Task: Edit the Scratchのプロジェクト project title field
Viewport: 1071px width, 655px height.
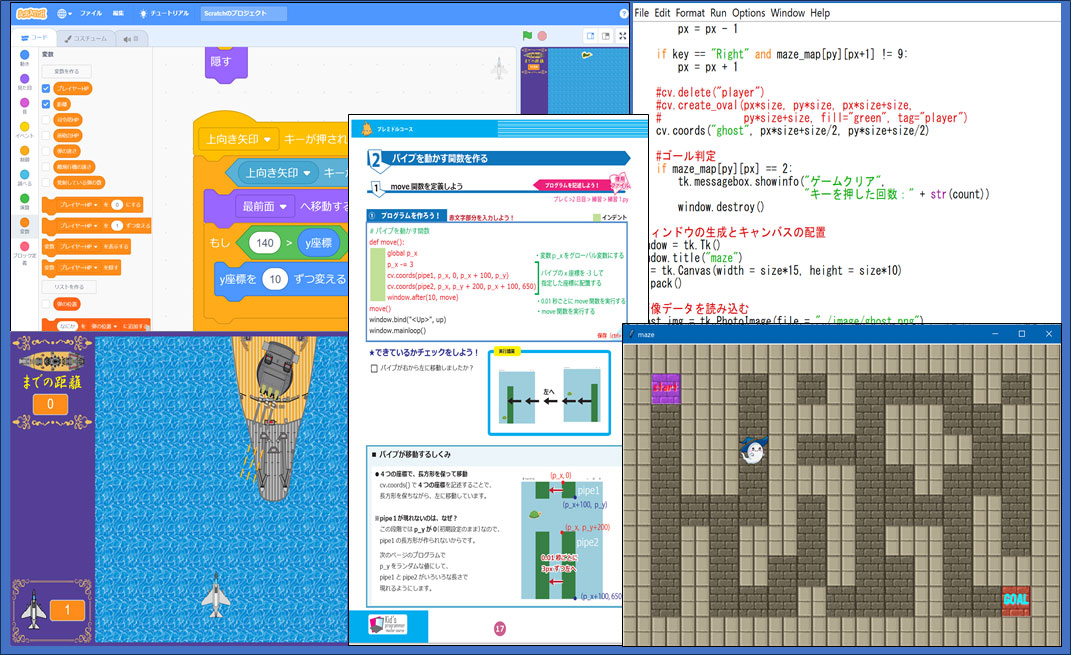Action: point(244,14)
